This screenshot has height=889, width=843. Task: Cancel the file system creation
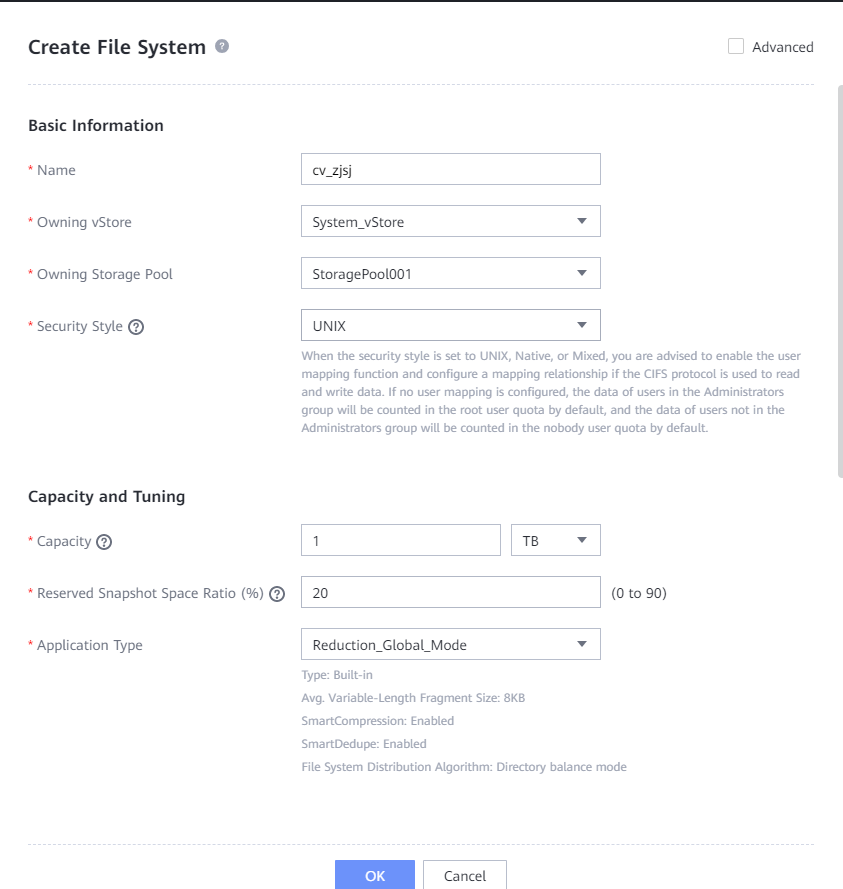coord(465,875)
